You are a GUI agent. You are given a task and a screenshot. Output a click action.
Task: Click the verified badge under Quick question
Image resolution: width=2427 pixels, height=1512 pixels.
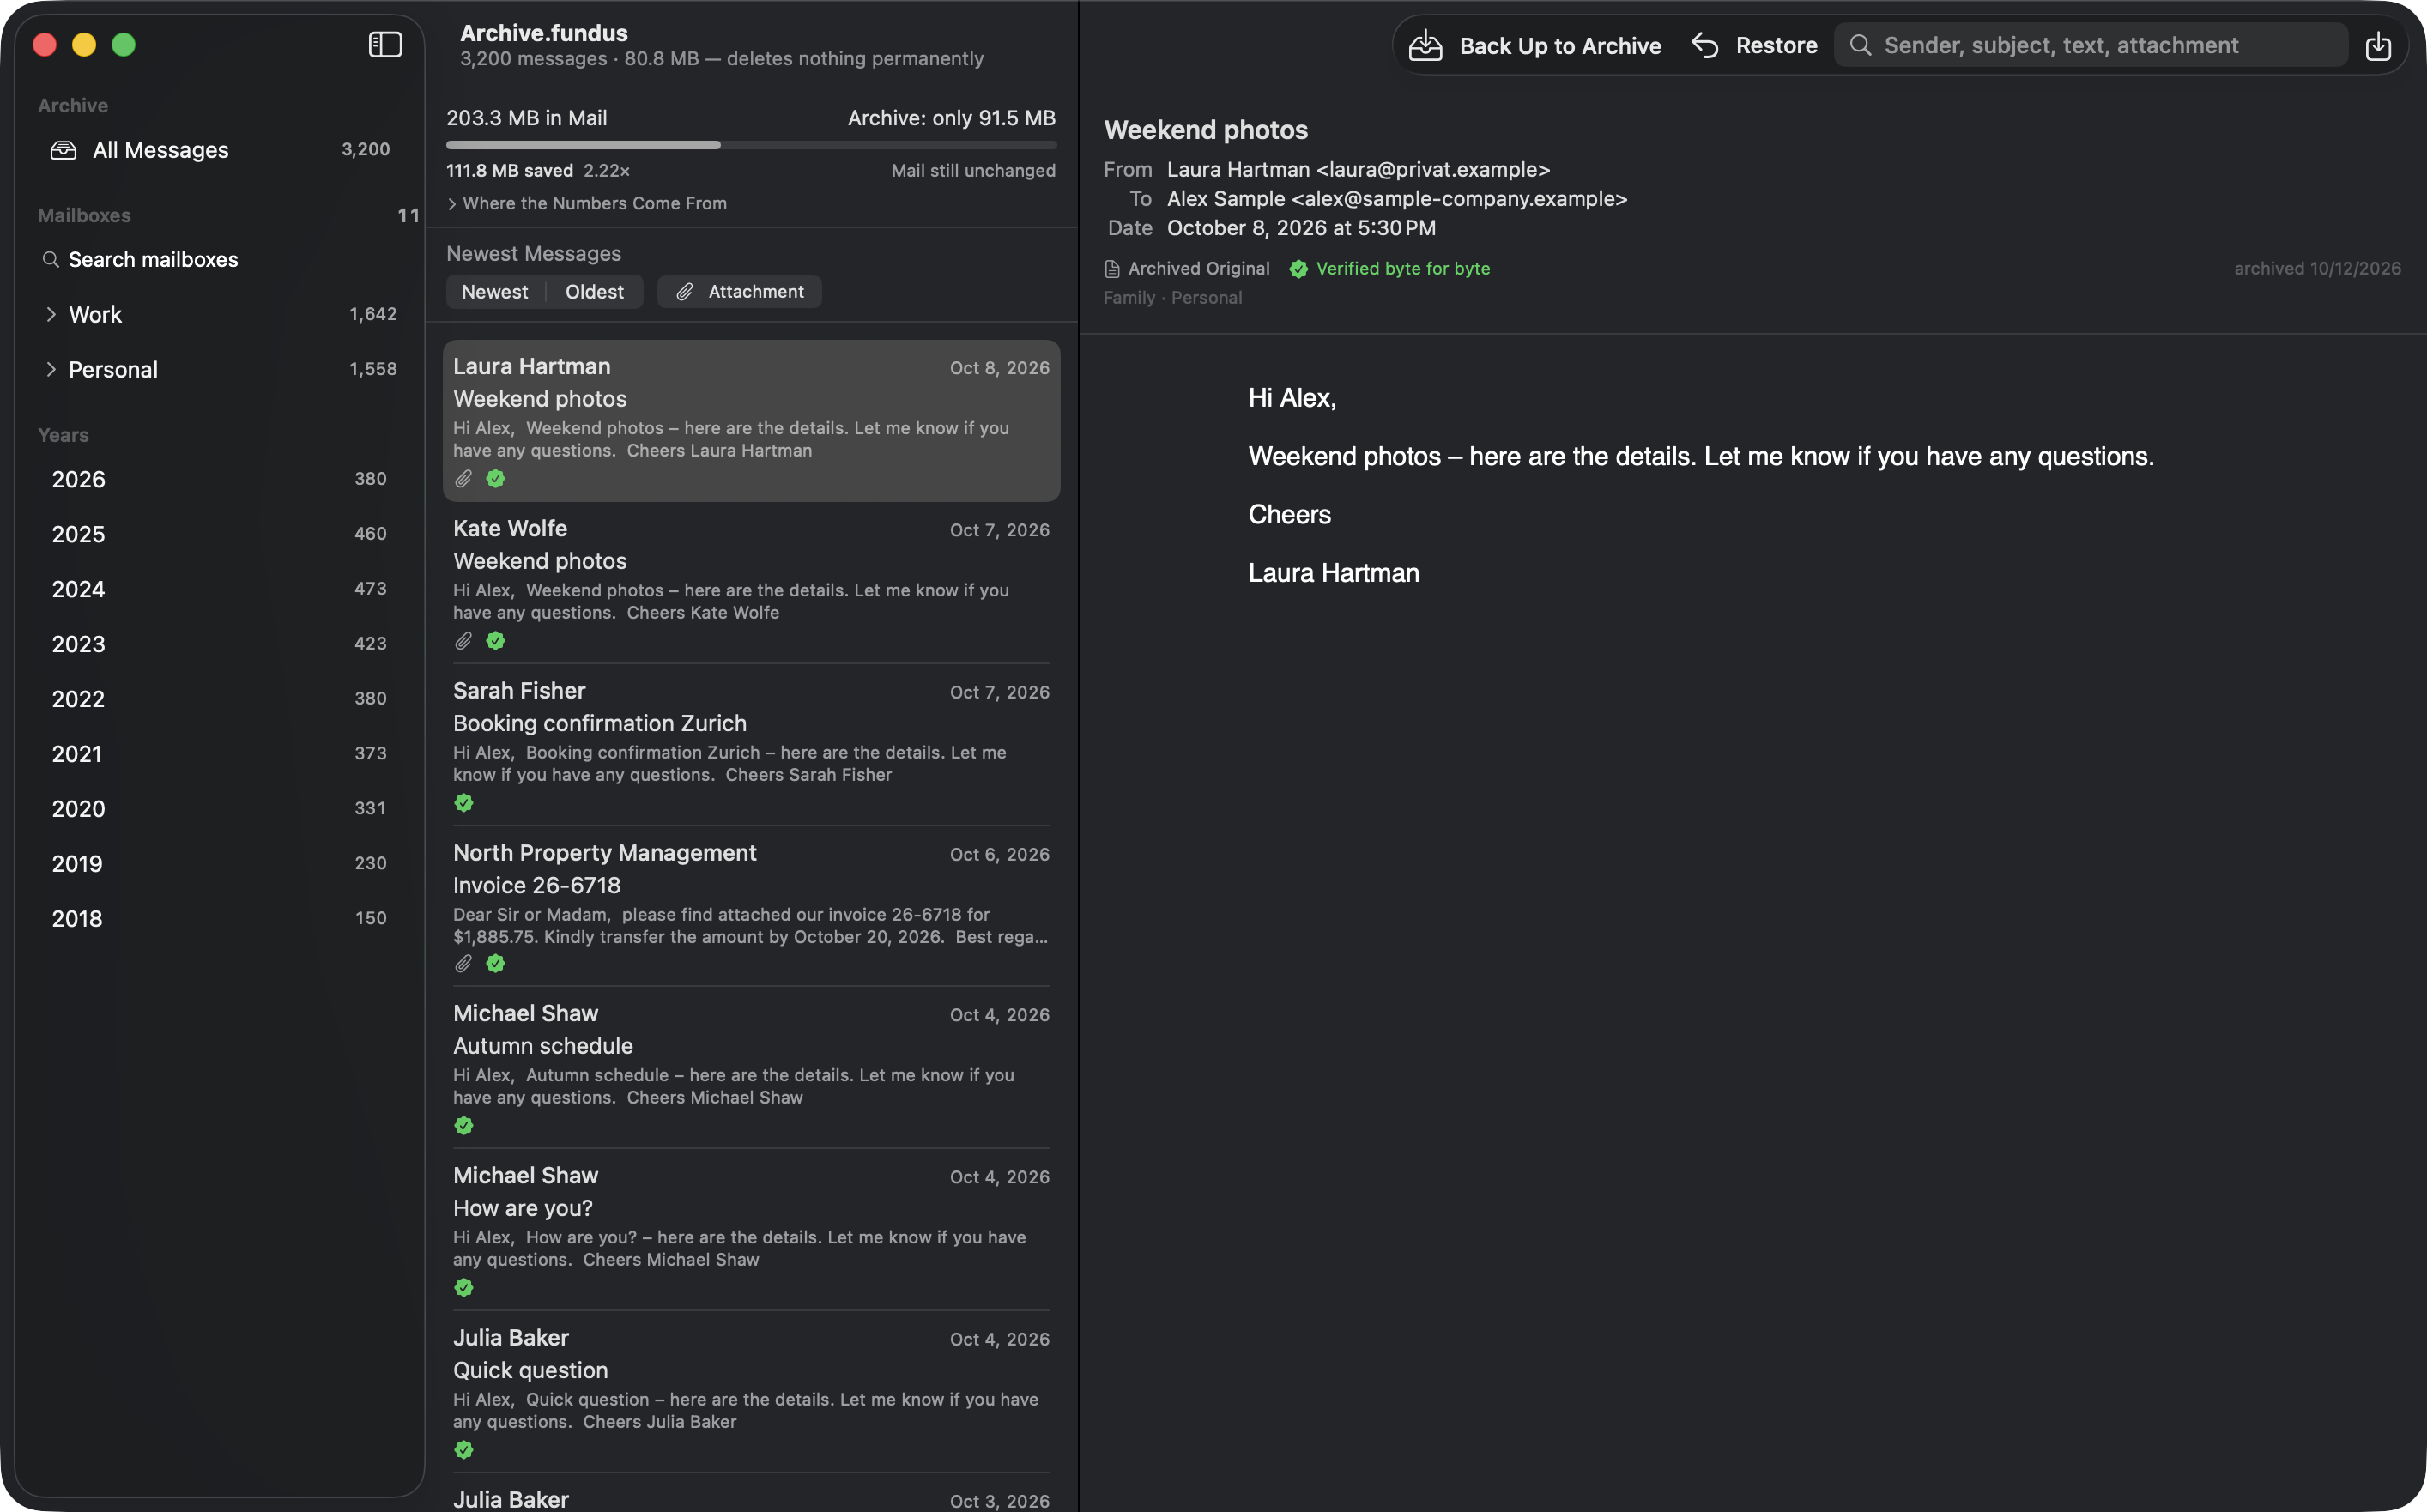tap(463, 1450)
